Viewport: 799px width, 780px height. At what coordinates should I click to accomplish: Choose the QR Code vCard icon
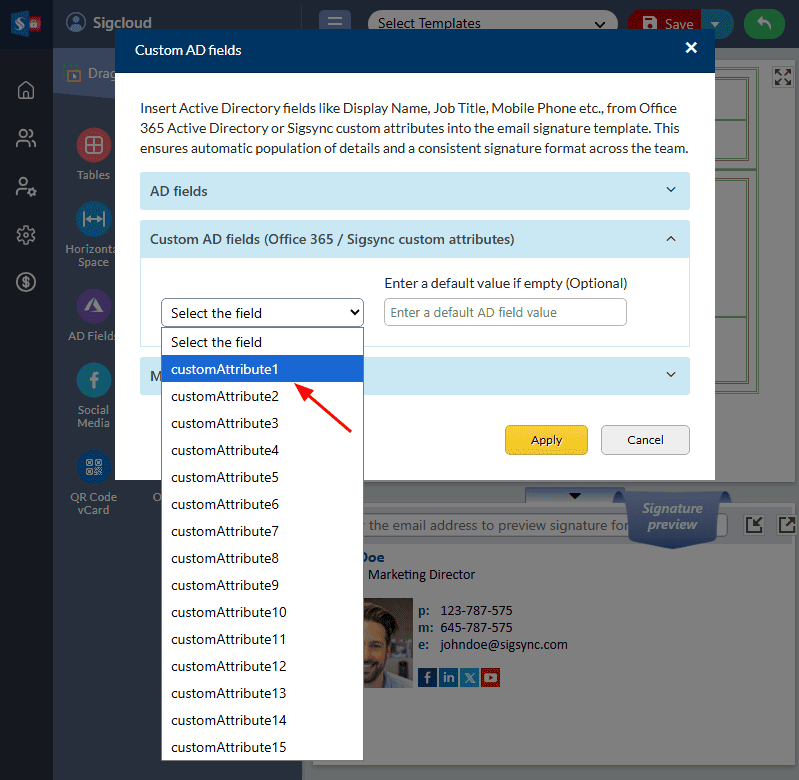click(x=93, y=469)
